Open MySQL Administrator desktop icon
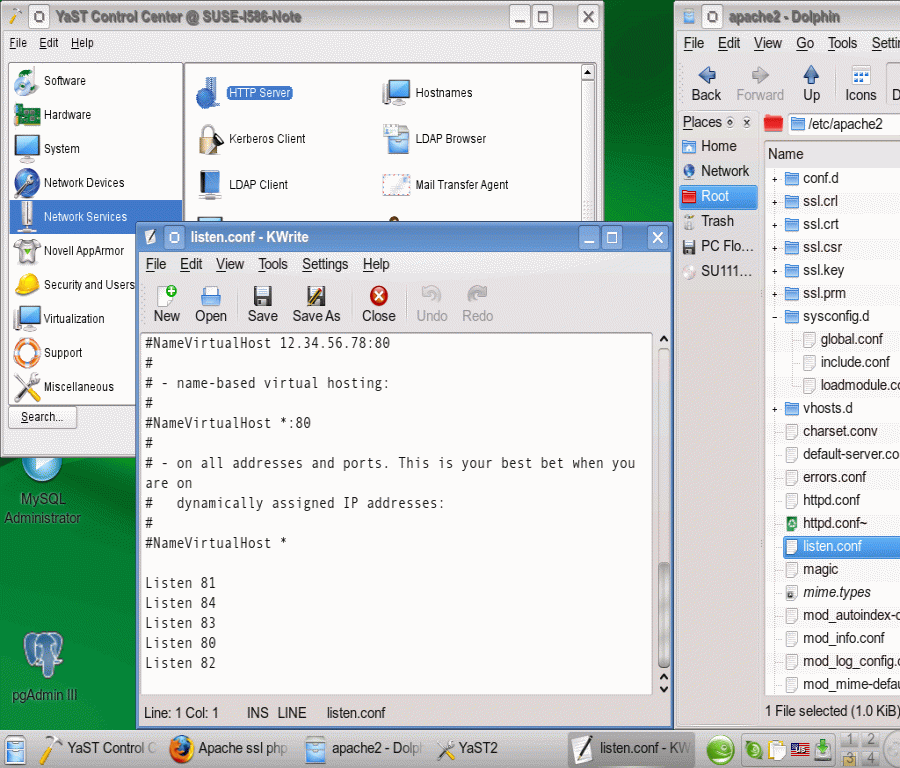Screen dimensions: 900x768 coord(42,492)
